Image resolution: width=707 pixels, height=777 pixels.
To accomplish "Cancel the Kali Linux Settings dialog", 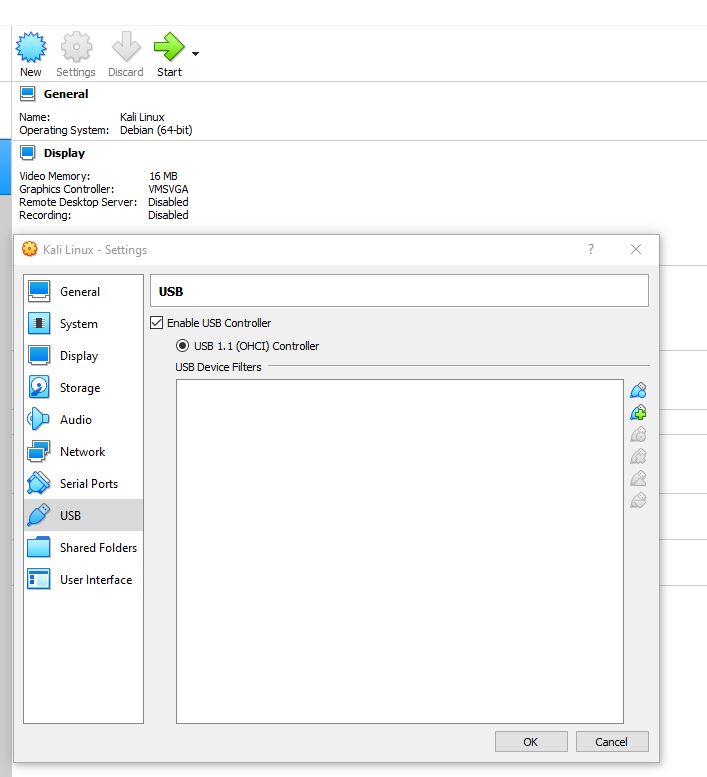I will pos(612,741).
